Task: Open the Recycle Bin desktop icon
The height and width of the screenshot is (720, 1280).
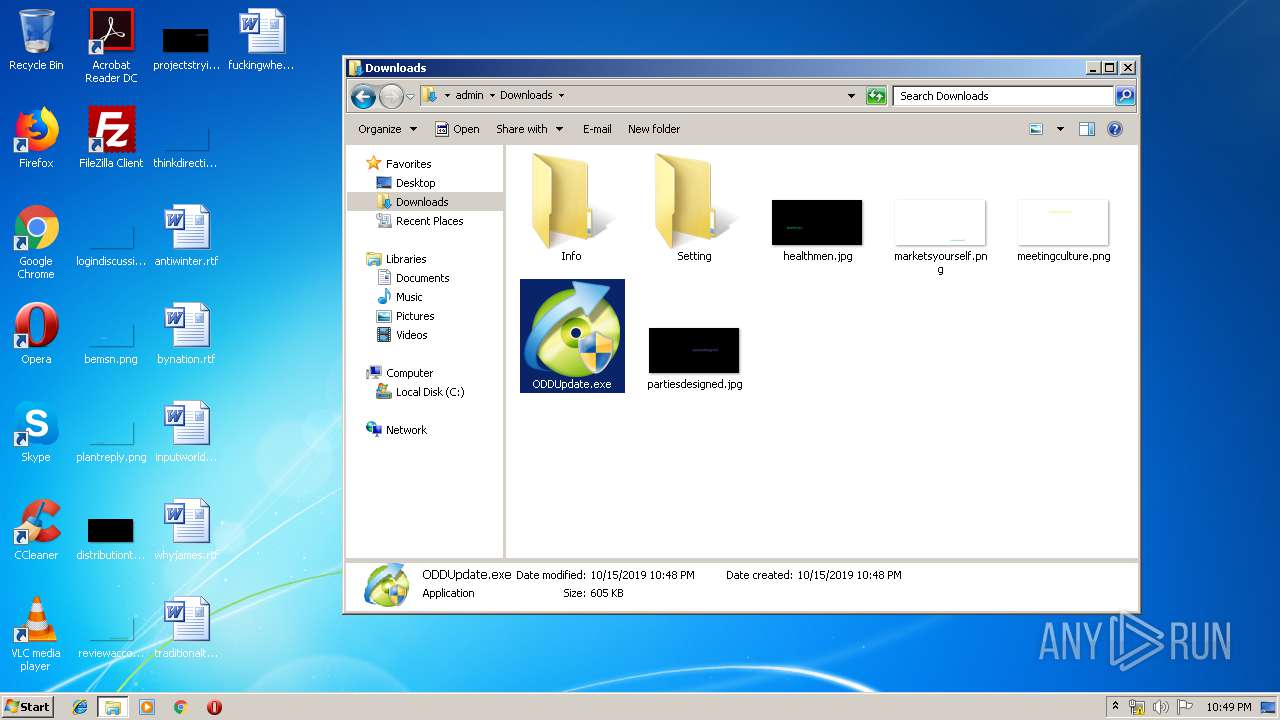Action: 36,40
